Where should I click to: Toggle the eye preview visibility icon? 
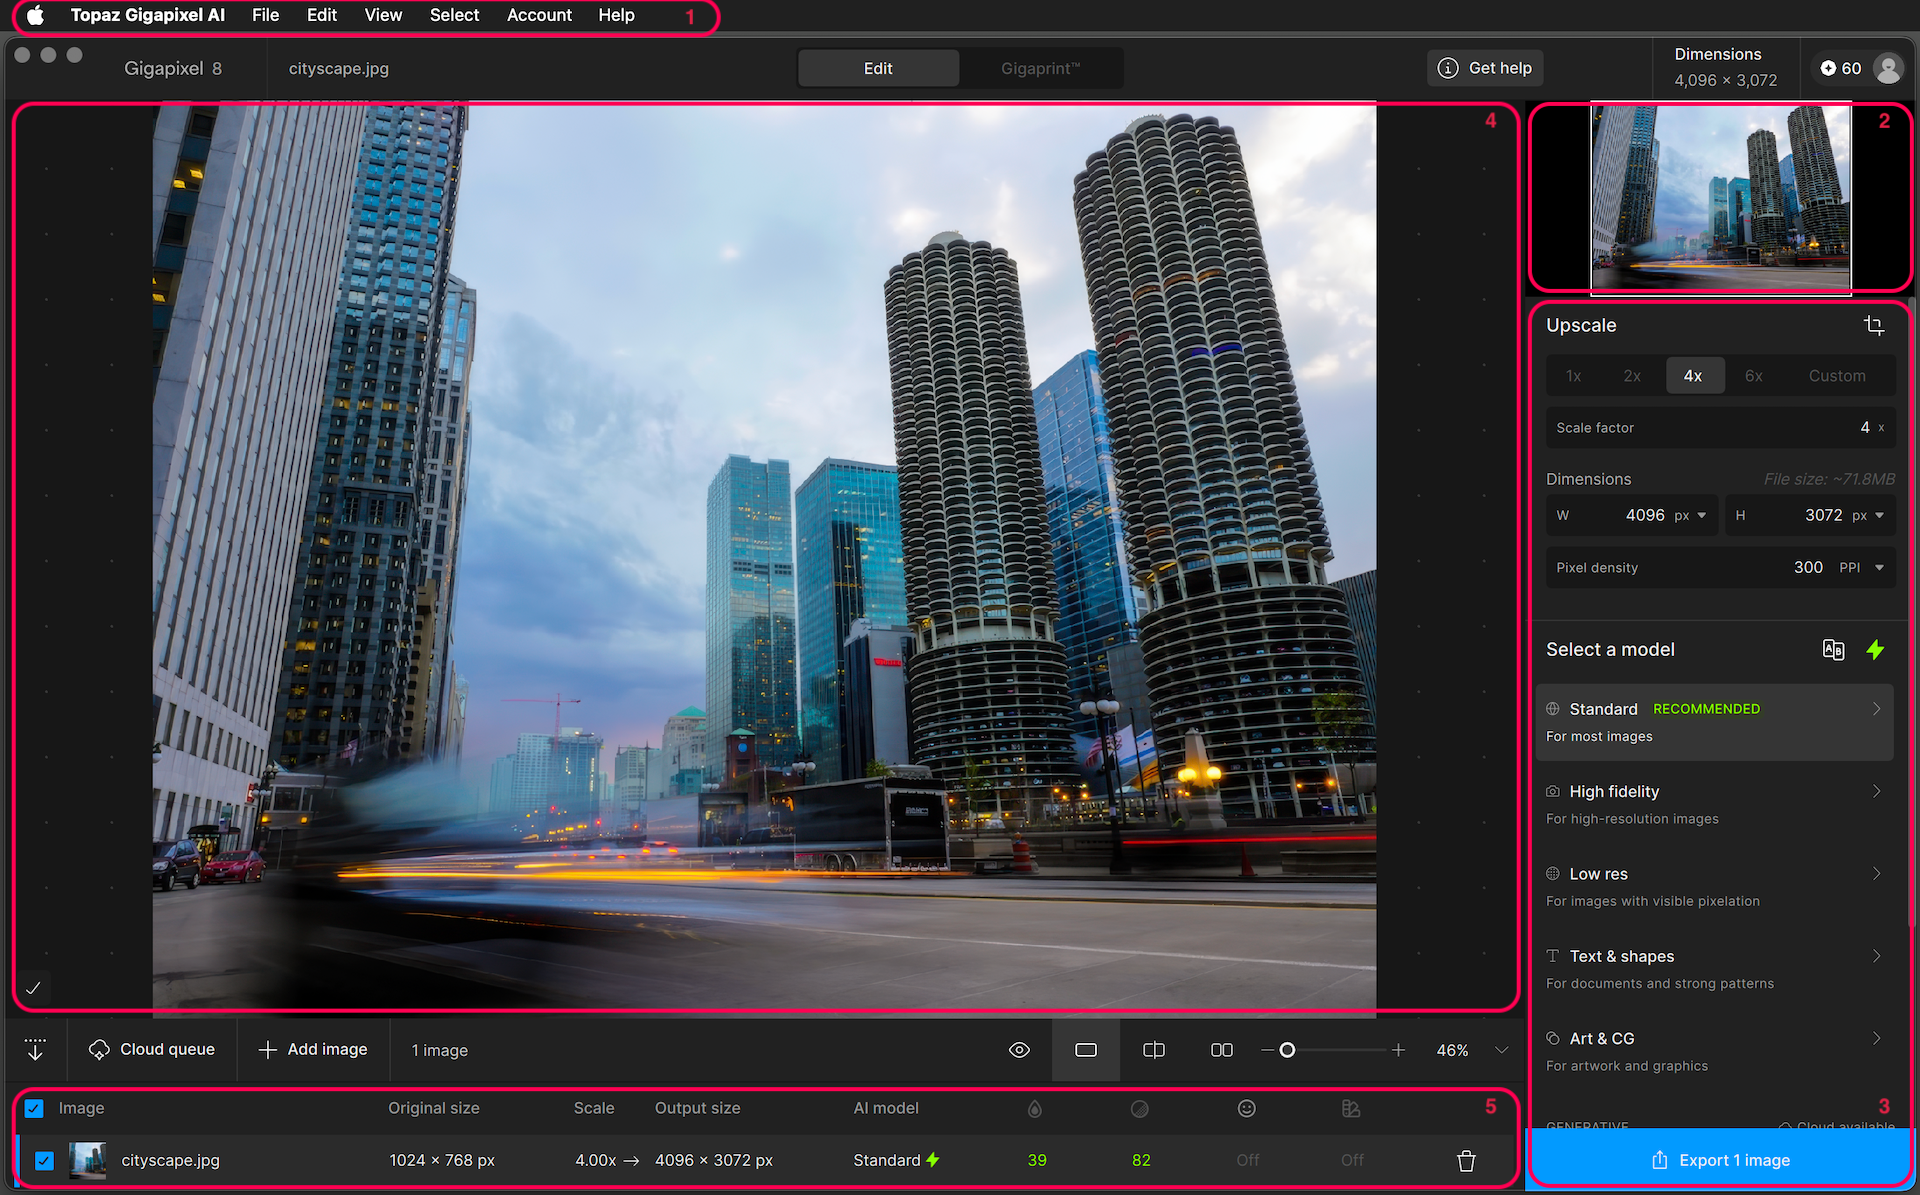point(1019,1050)
